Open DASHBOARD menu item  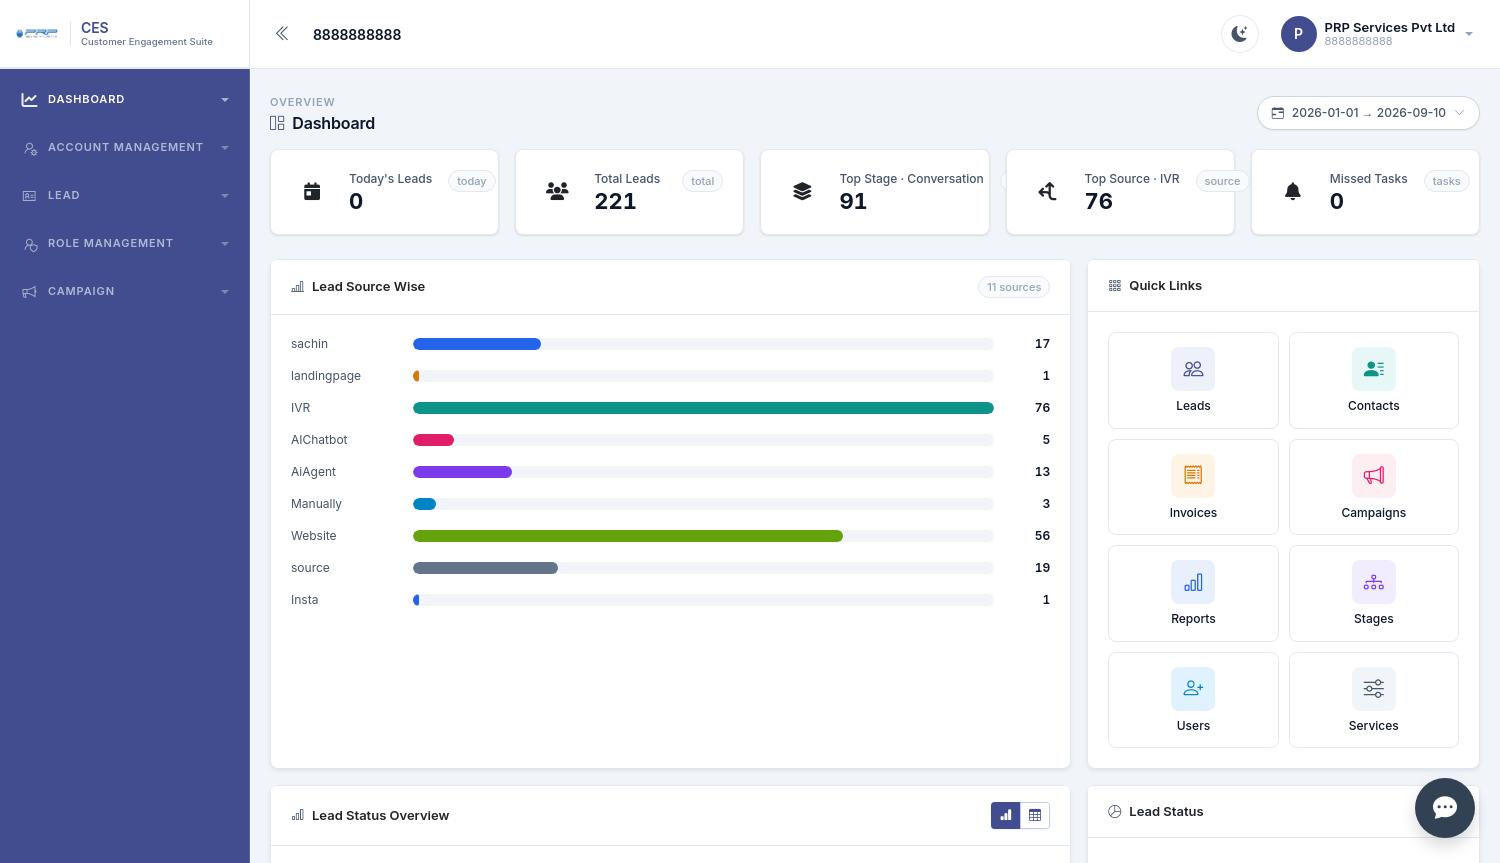click(x=125, y=100)
